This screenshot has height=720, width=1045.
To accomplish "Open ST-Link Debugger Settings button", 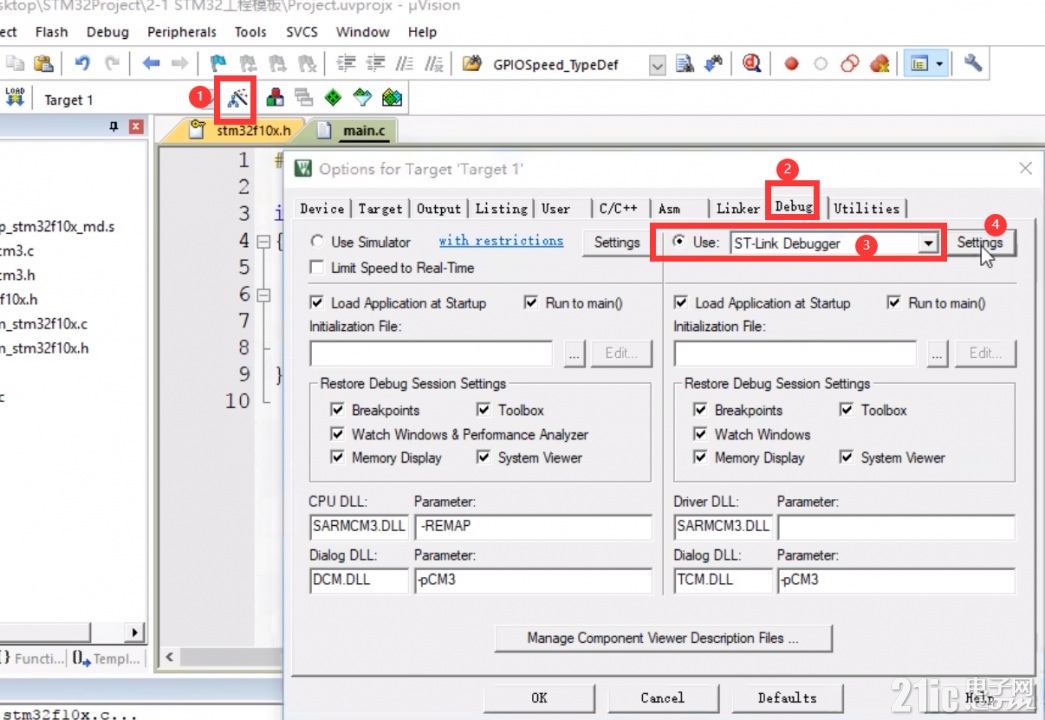I will (x=980, y=243).
